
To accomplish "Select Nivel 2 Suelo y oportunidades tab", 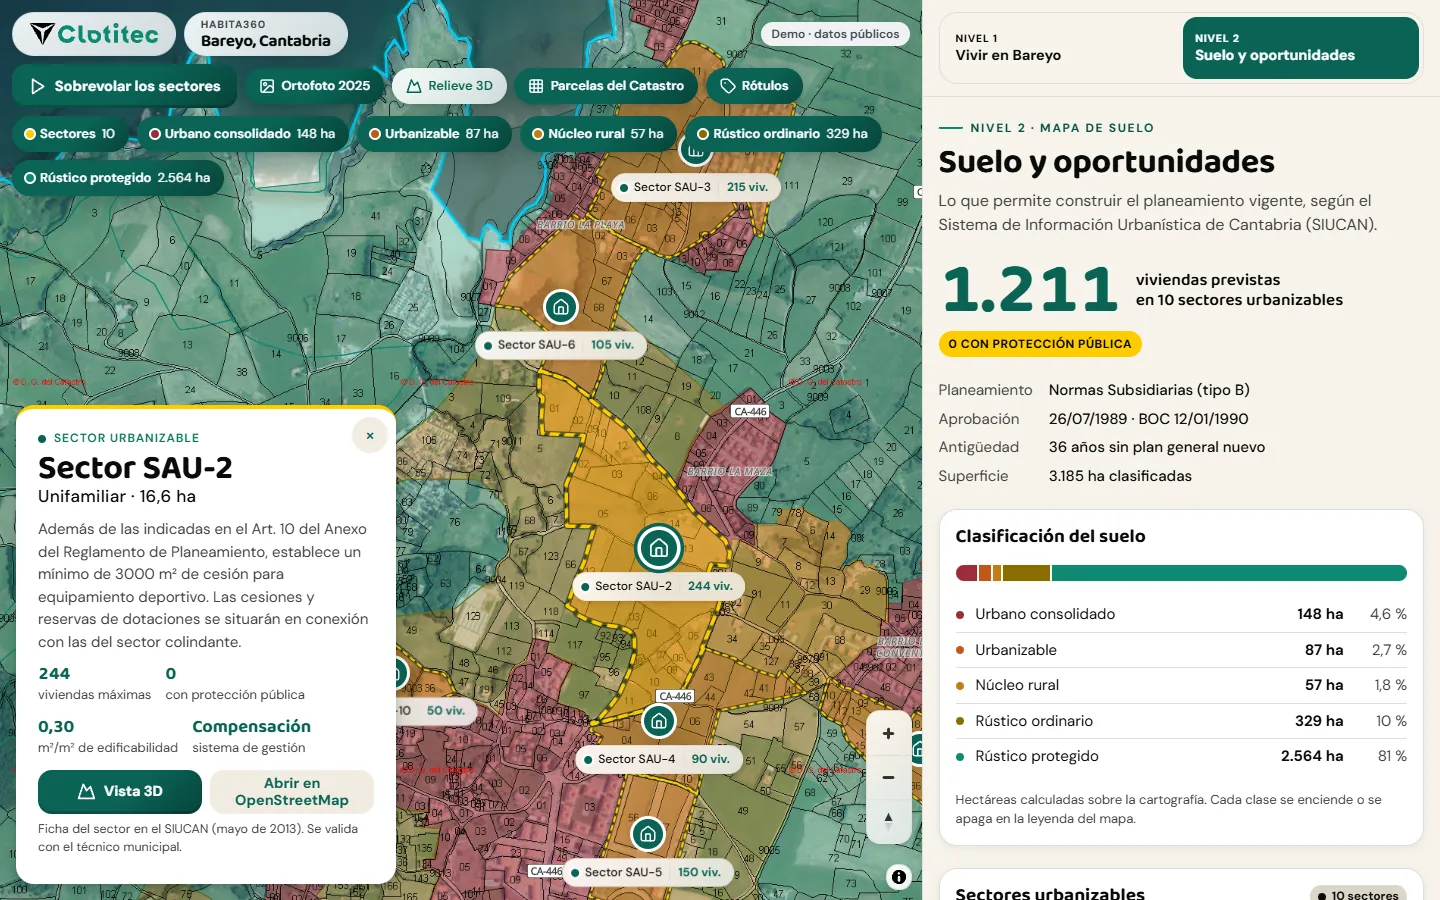I will click(1300, 47).
